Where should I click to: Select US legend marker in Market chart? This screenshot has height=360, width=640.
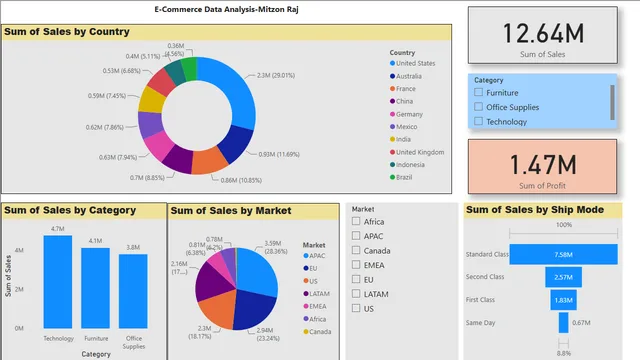click(x=306, y=281)
